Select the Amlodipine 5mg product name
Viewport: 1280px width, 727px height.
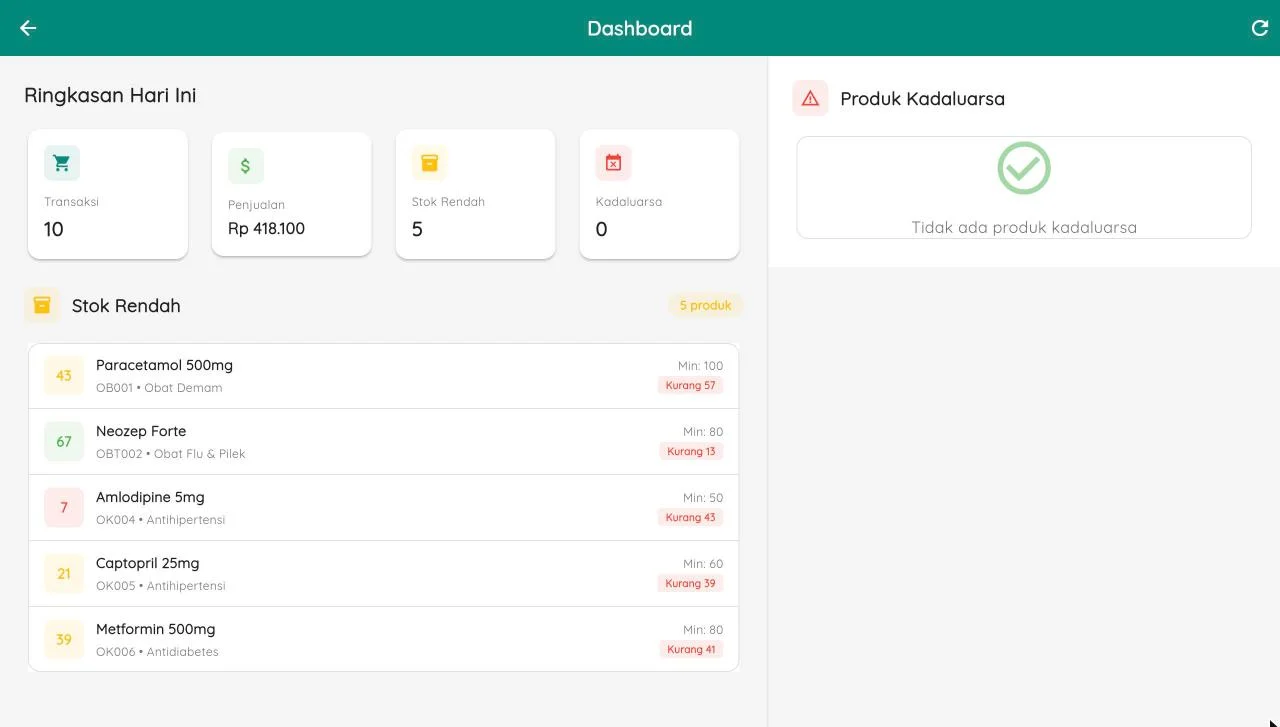pos(150,497)
